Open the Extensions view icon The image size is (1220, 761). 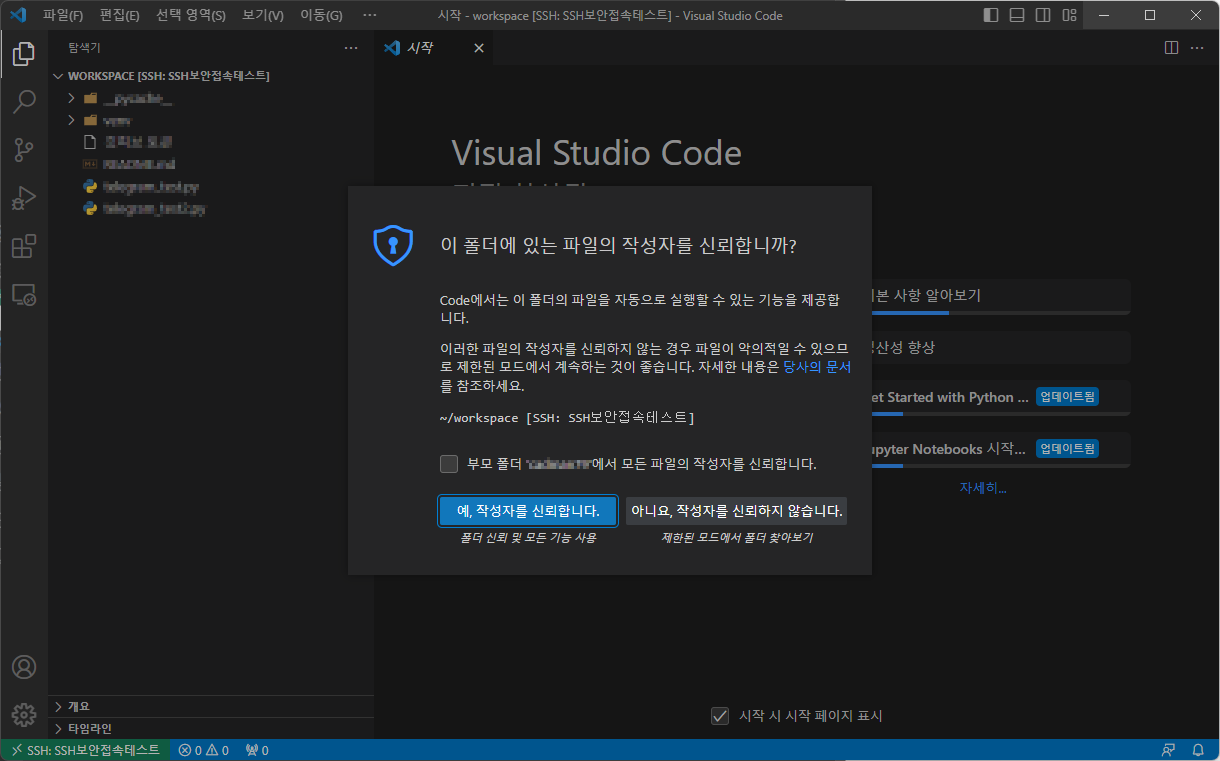coord(24,246)
